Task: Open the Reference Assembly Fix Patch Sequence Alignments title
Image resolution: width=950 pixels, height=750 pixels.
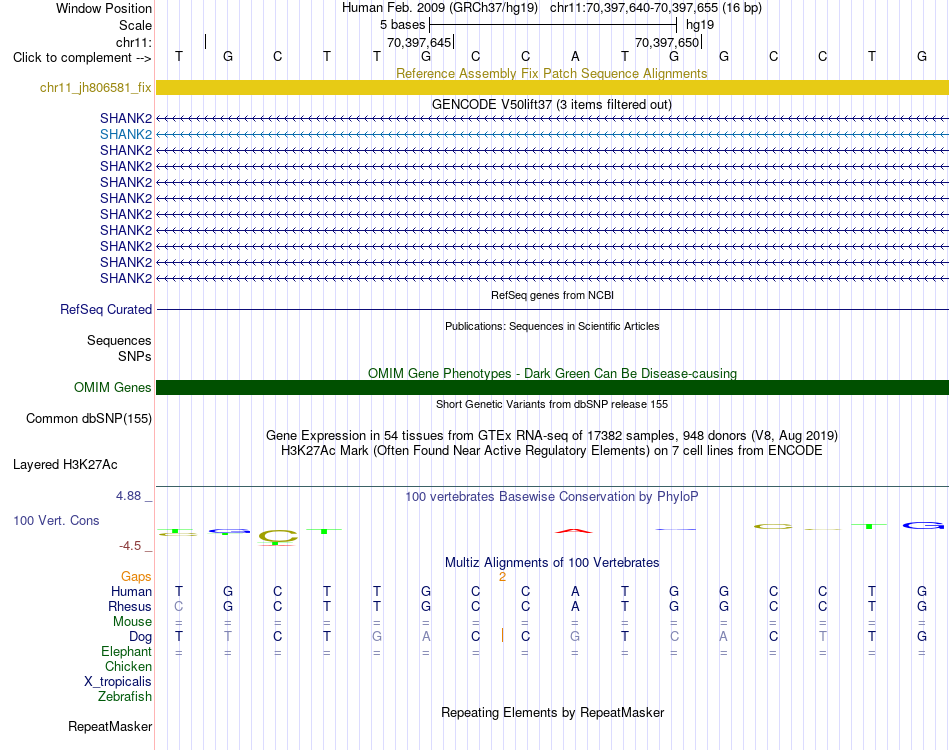Action: tap(551, 73)
